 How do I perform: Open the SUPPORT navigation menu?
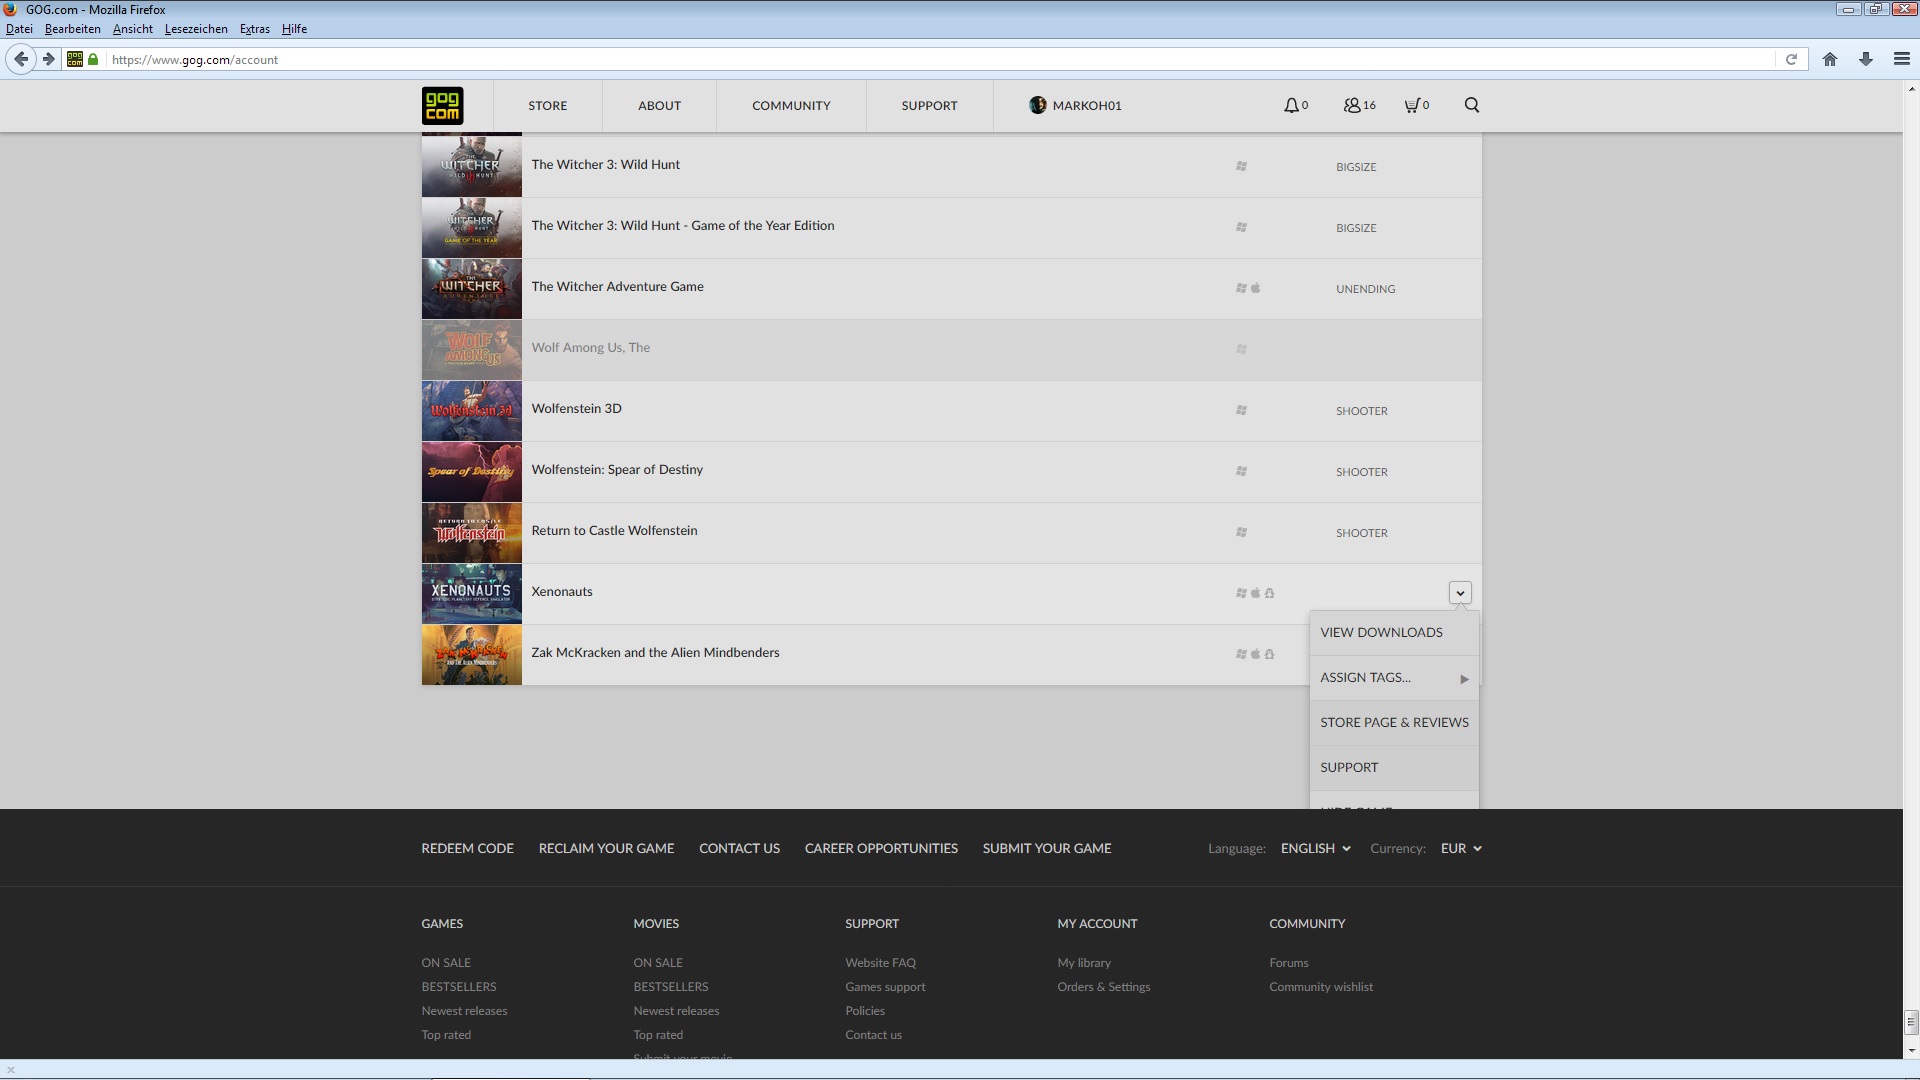tap(929, 105)
